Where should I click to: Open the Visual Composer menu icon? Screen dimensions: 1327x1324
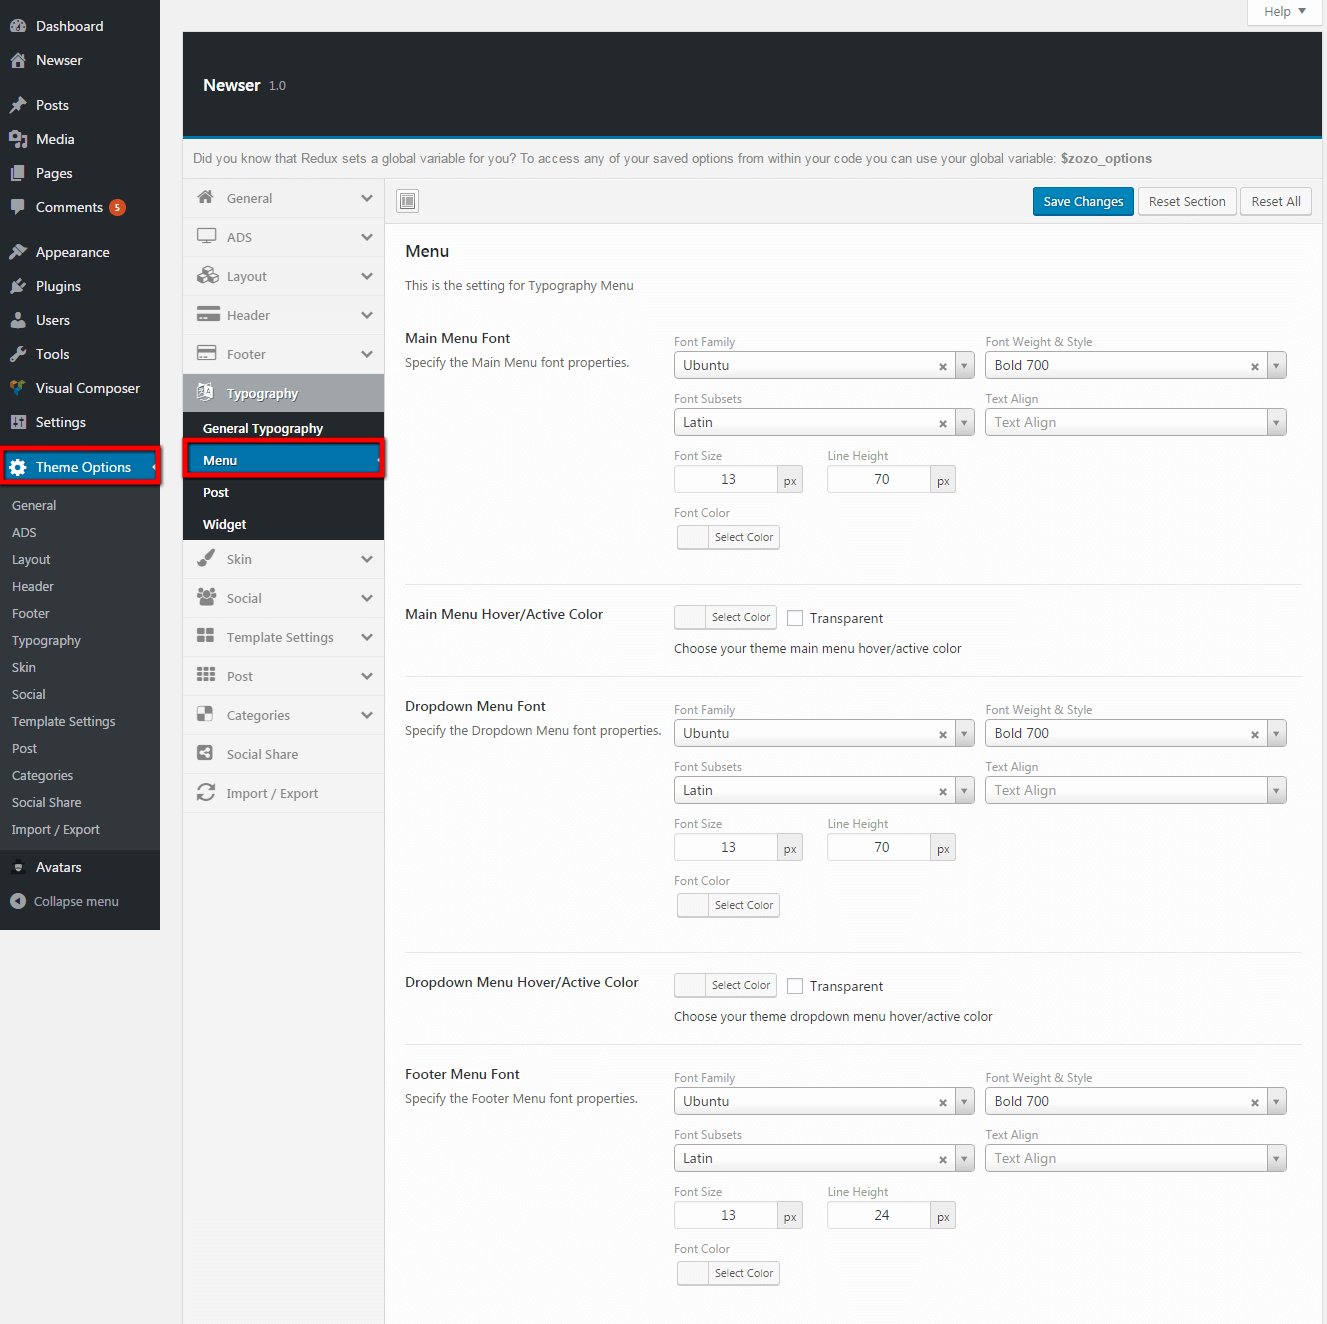click(18, 388)
